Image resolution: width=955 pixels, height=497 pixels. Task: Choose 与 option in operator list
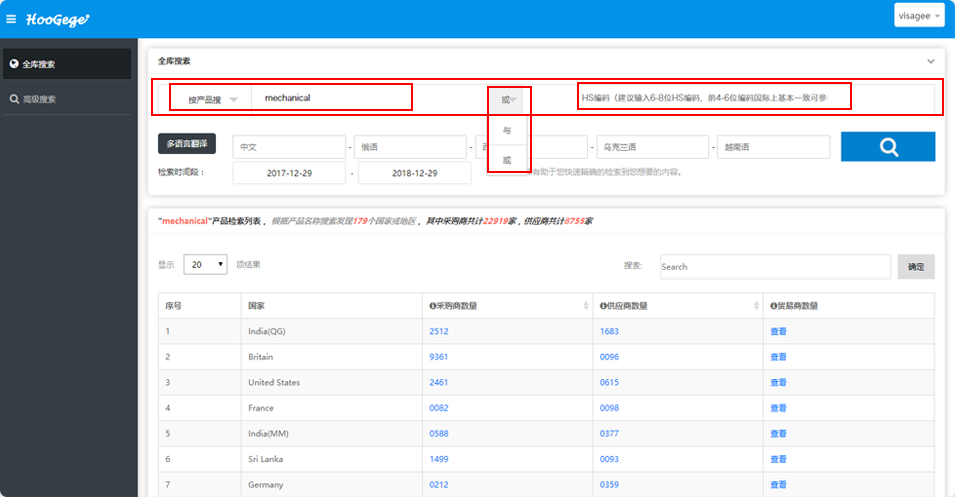click(507, 130)
